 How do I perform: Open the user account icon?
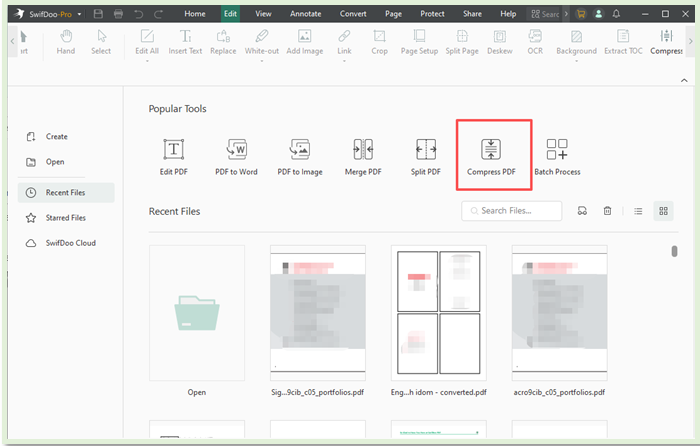click(x=598, y=14)
